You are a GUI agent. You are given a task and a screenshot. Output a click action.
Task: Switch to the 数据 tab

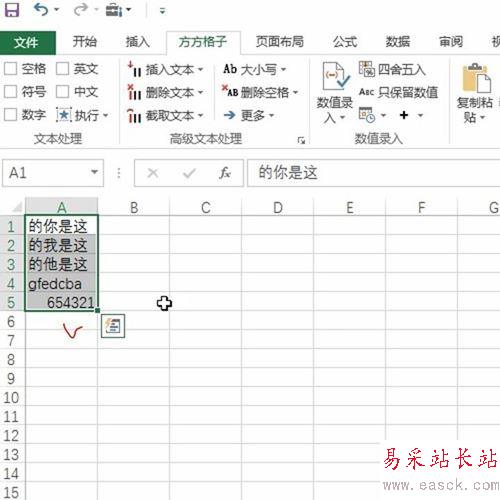398,42
